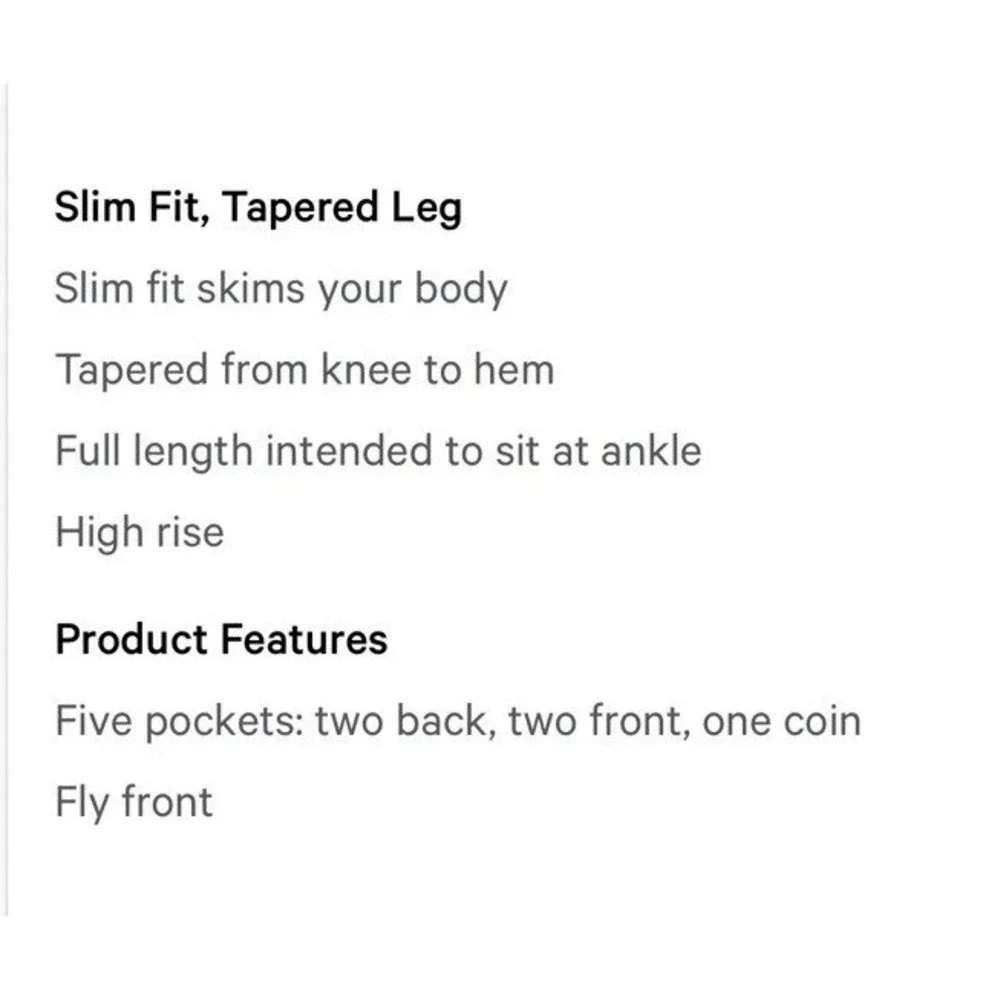Click 'two back' in the pockets line
The height and width of the screenshot is (1000, 1000).
(406, 721)
